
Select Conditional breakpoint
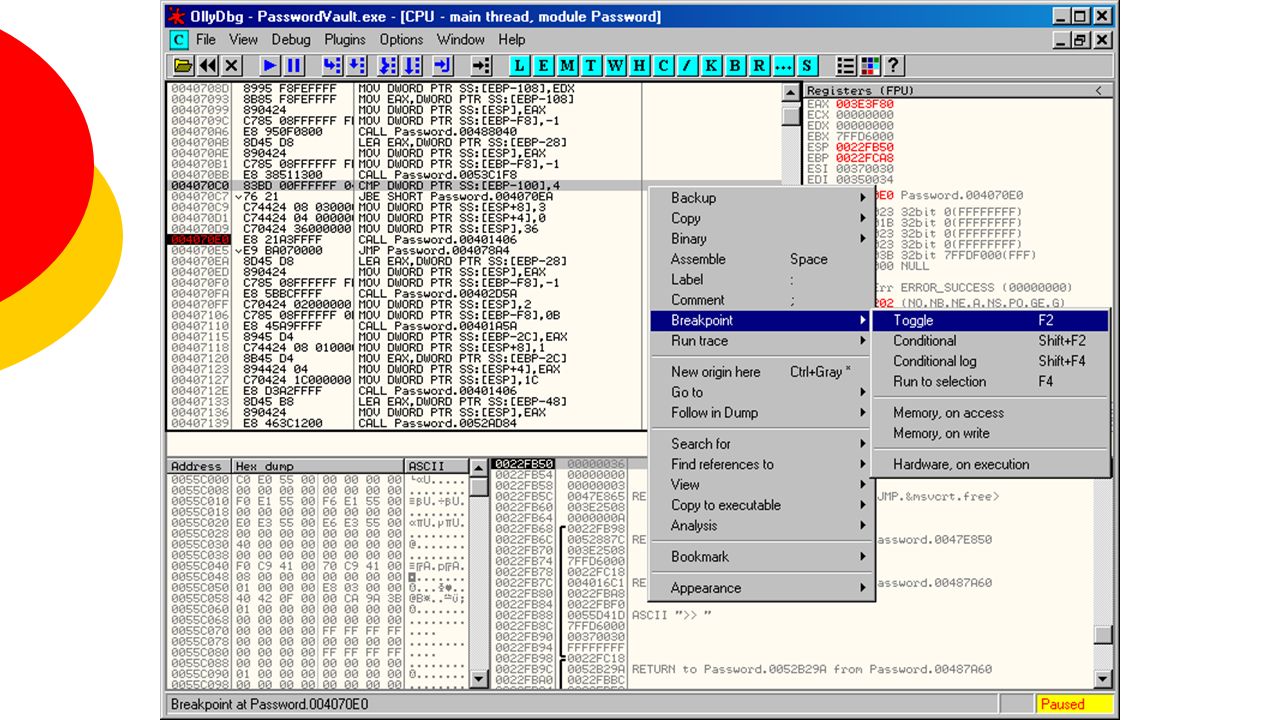pos(990,341)
